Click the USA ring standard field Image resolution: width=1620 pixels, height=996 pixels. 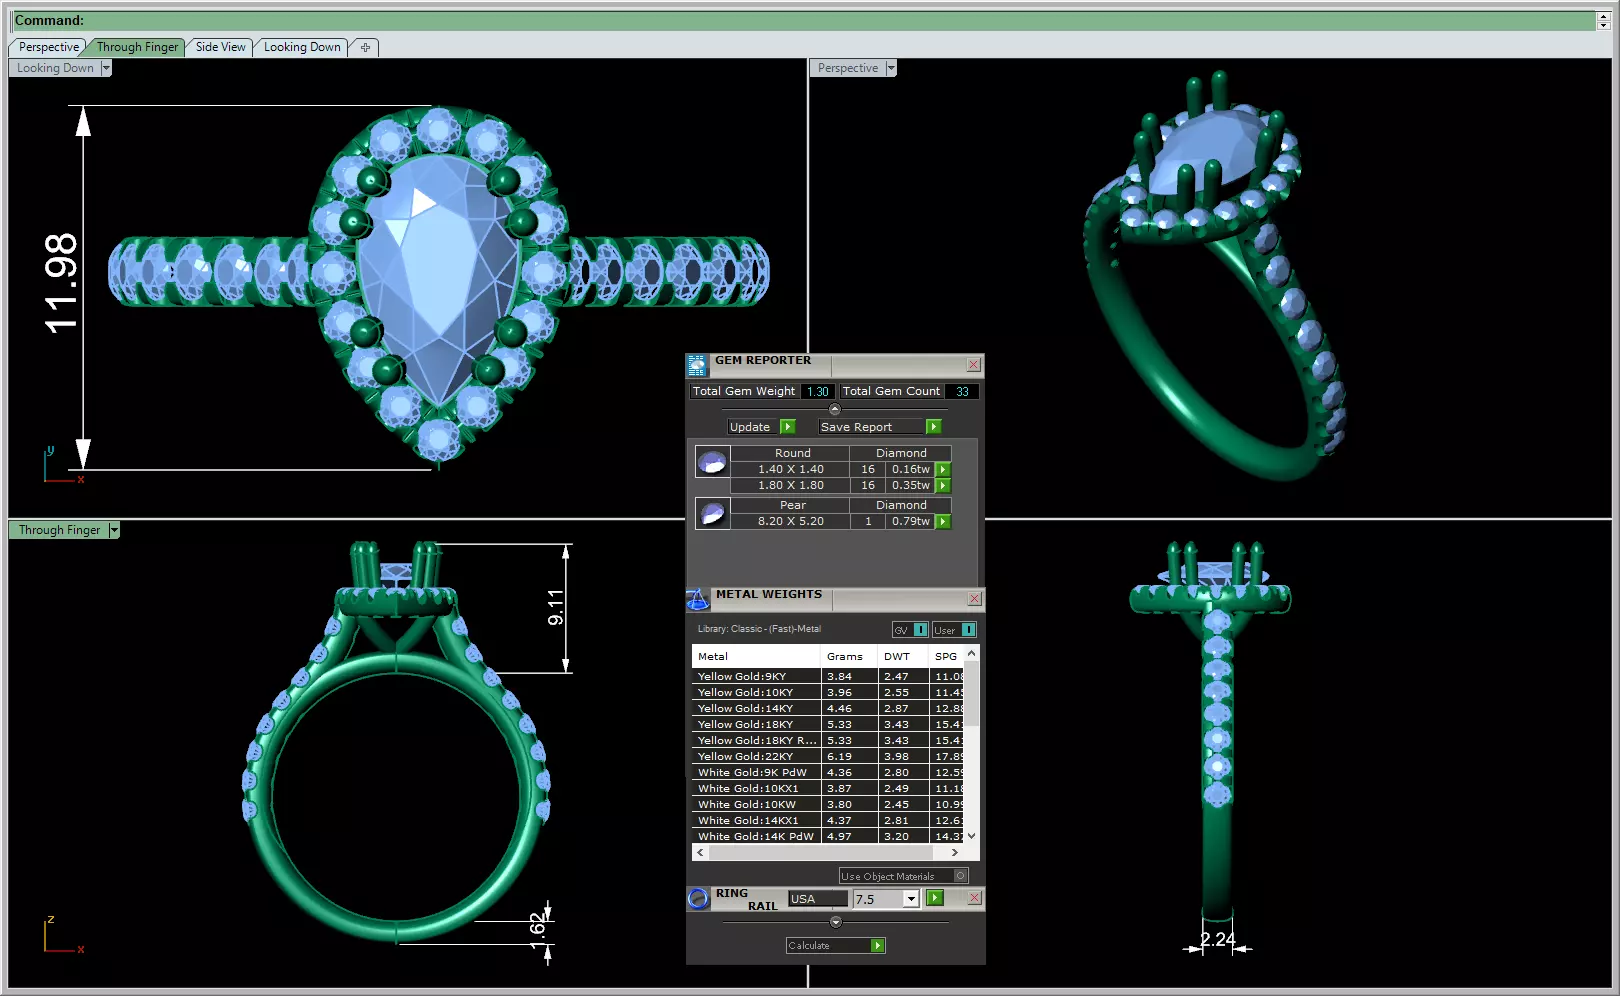[x=817, y=899]
